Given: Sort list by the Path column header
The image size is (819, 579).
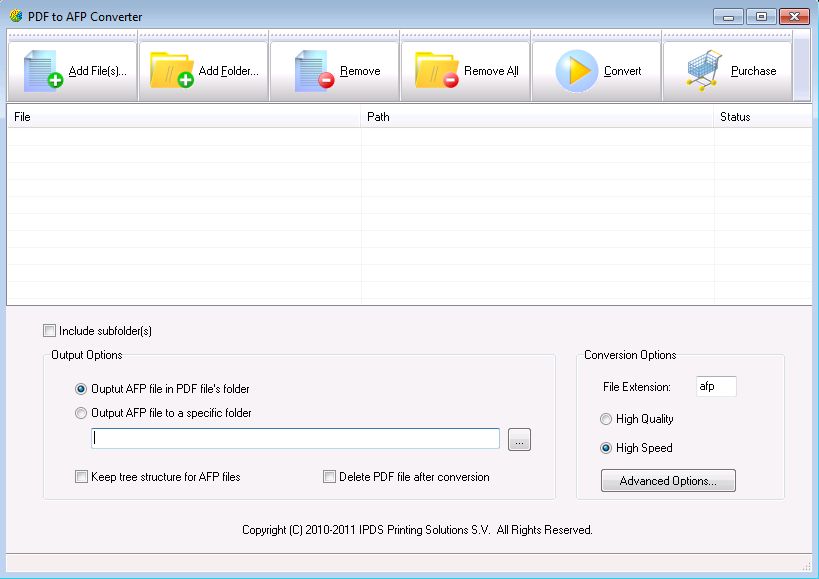Looking at the screenshot, I should click(x=537, y=117).
